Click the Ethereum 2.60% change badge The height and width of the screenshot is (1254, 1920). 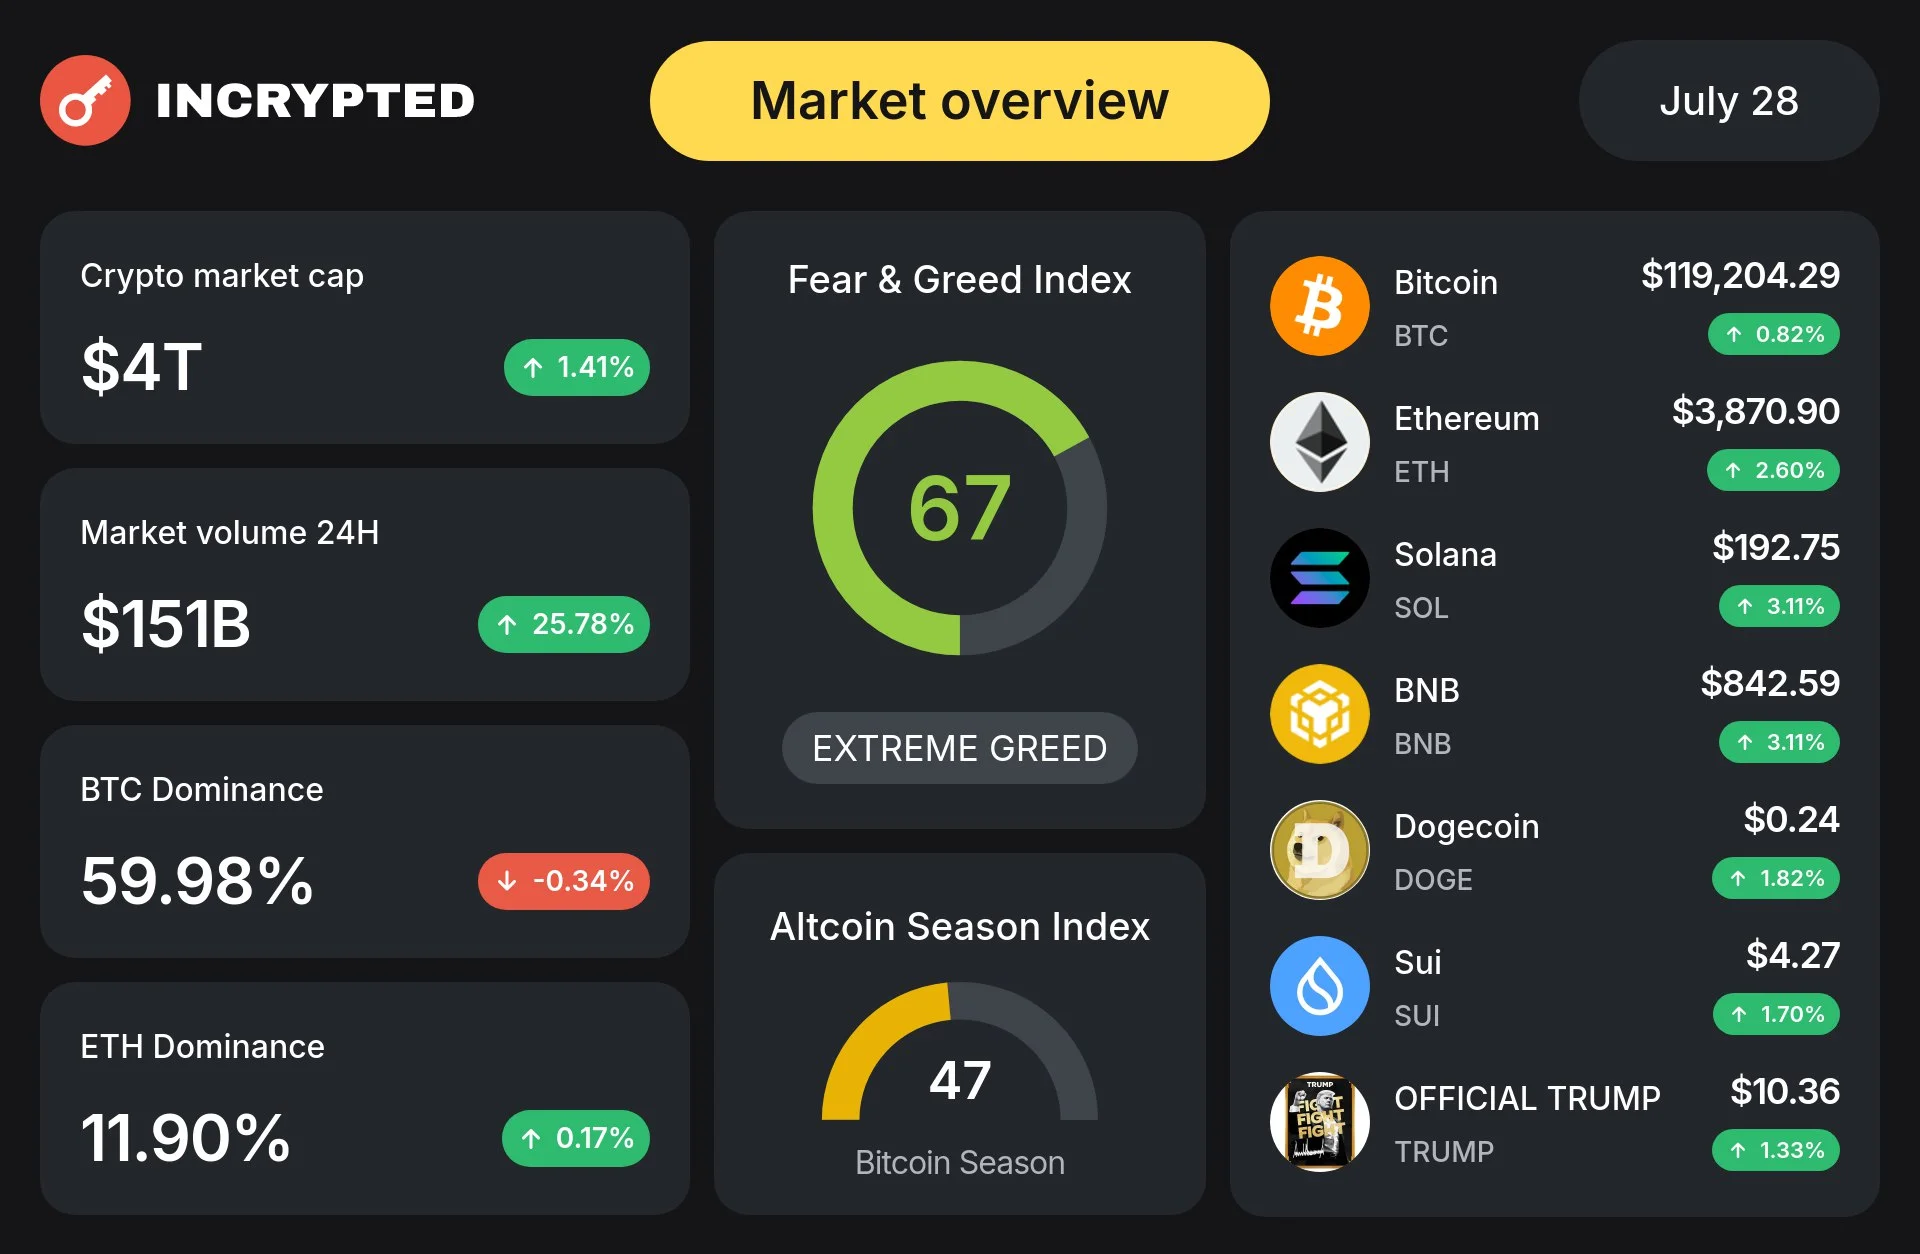(1773, 470)
